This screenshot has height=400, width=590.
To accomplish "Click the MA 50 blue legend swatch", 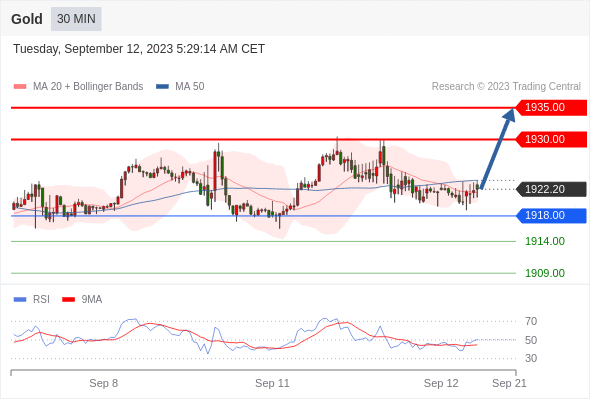I will (163, 87).
